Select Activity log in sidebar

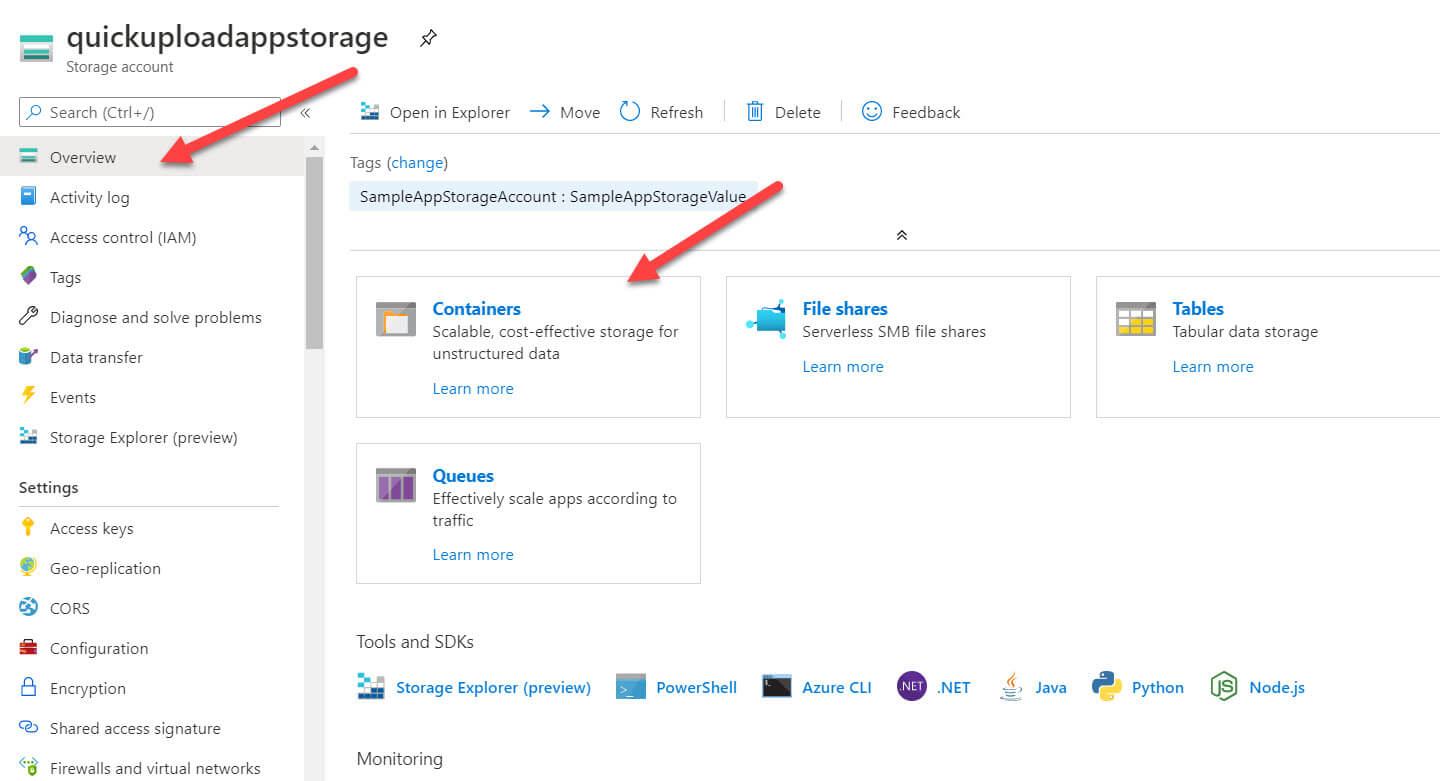click(89, 197)
